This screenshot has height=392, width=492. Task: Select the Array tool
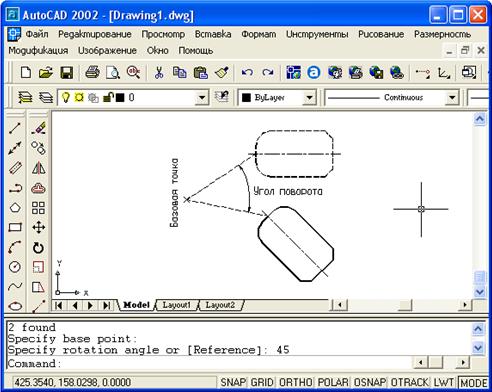click(x=39, y=208)
